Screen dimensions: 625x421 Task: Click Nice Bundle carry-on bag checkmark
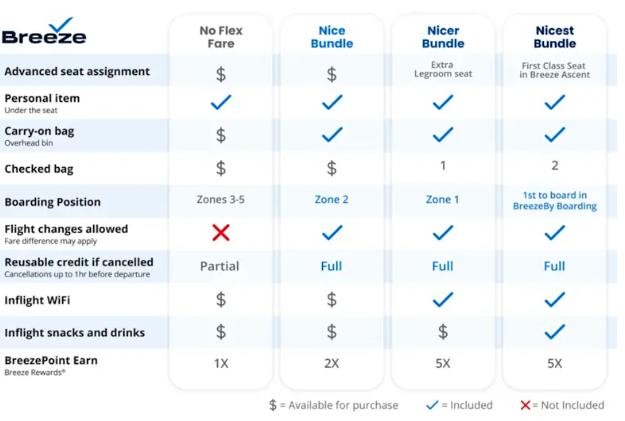332,135
